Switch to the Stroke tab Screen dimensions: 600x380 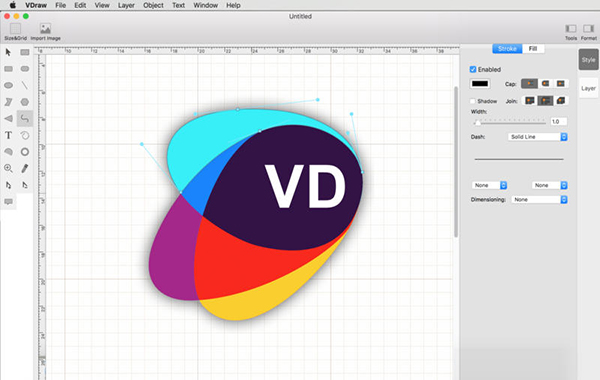coord(507,49)
